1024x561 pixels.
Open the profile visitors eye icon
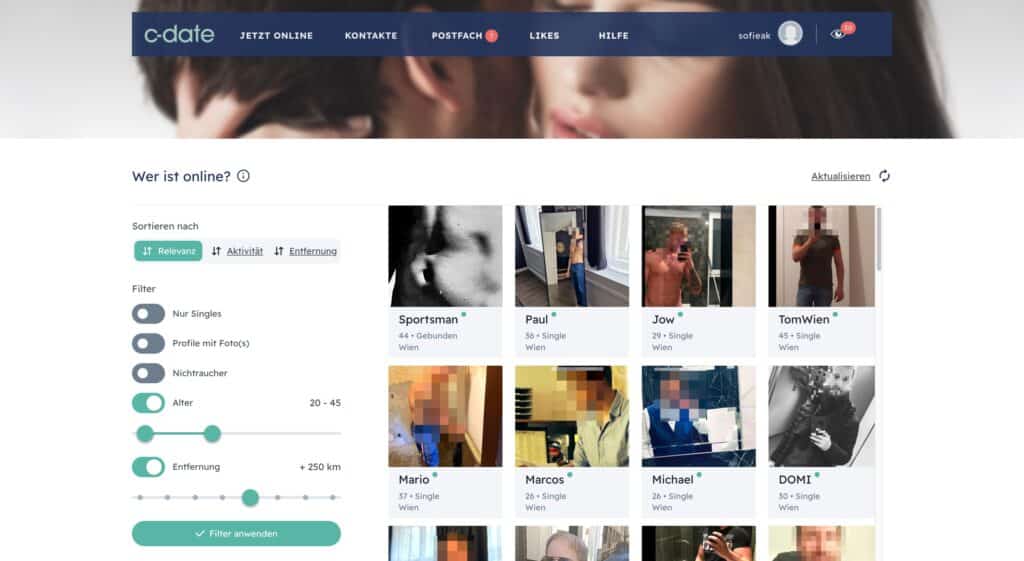[837, 34]
